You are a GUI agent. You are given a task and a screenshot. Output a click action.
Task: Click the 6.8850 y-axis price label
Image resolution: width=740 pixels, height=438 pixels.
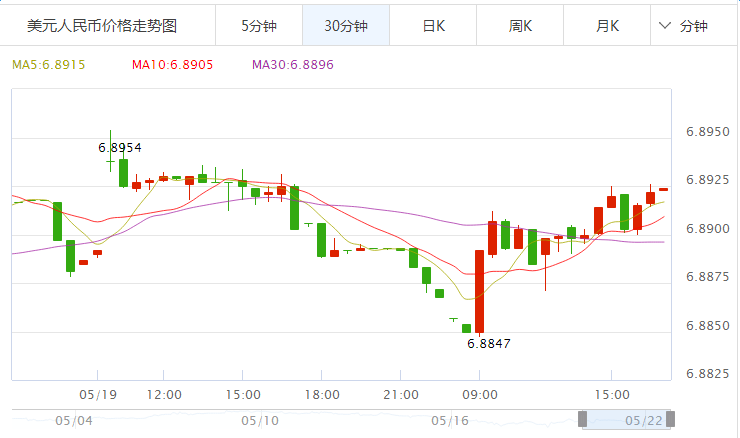click(707, 326)
